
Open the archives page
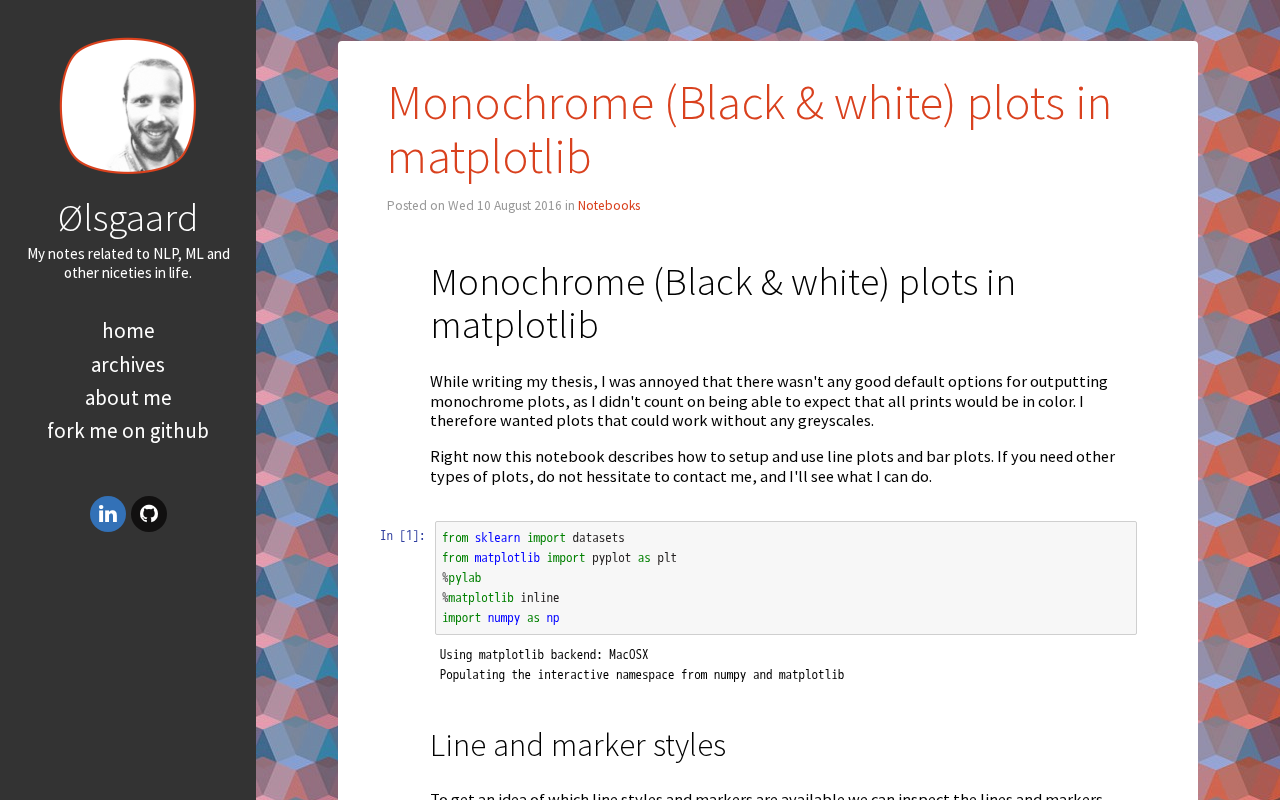click(128, 364)
